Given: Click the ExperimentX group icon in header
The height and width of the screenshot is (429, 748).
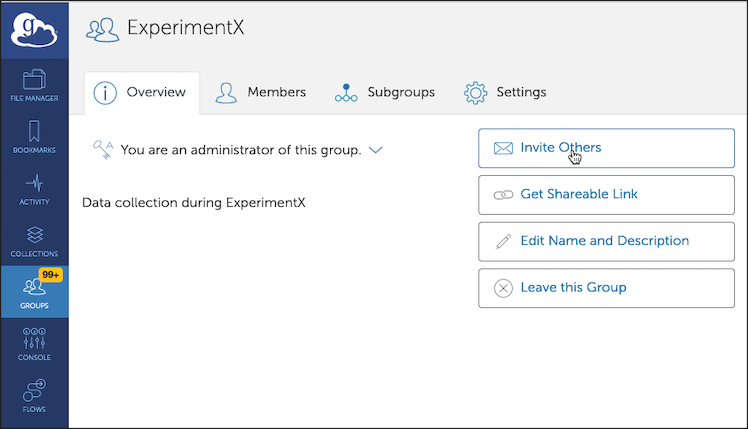Looking at the screenshot, I should pyautogui.click(x=102, y=30).
